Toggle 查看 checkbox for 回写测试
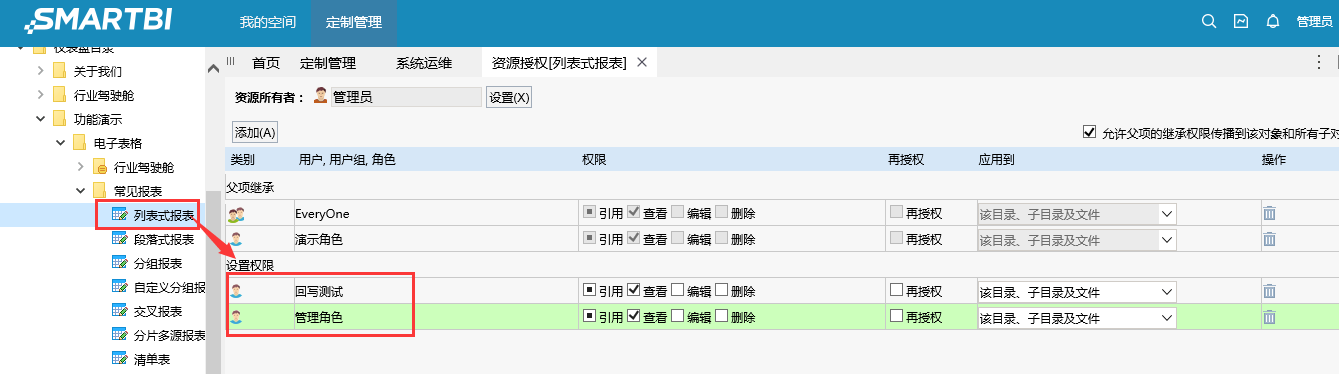 (633, 291)
